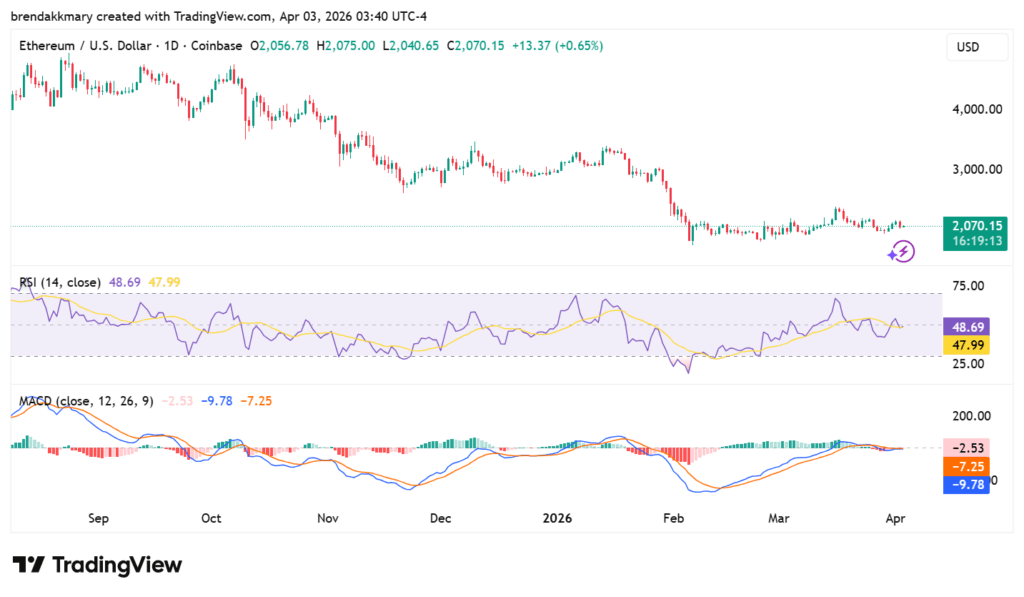
Task: Select the purple 48.69 RSI value tag
Action: tap(967, 327)
